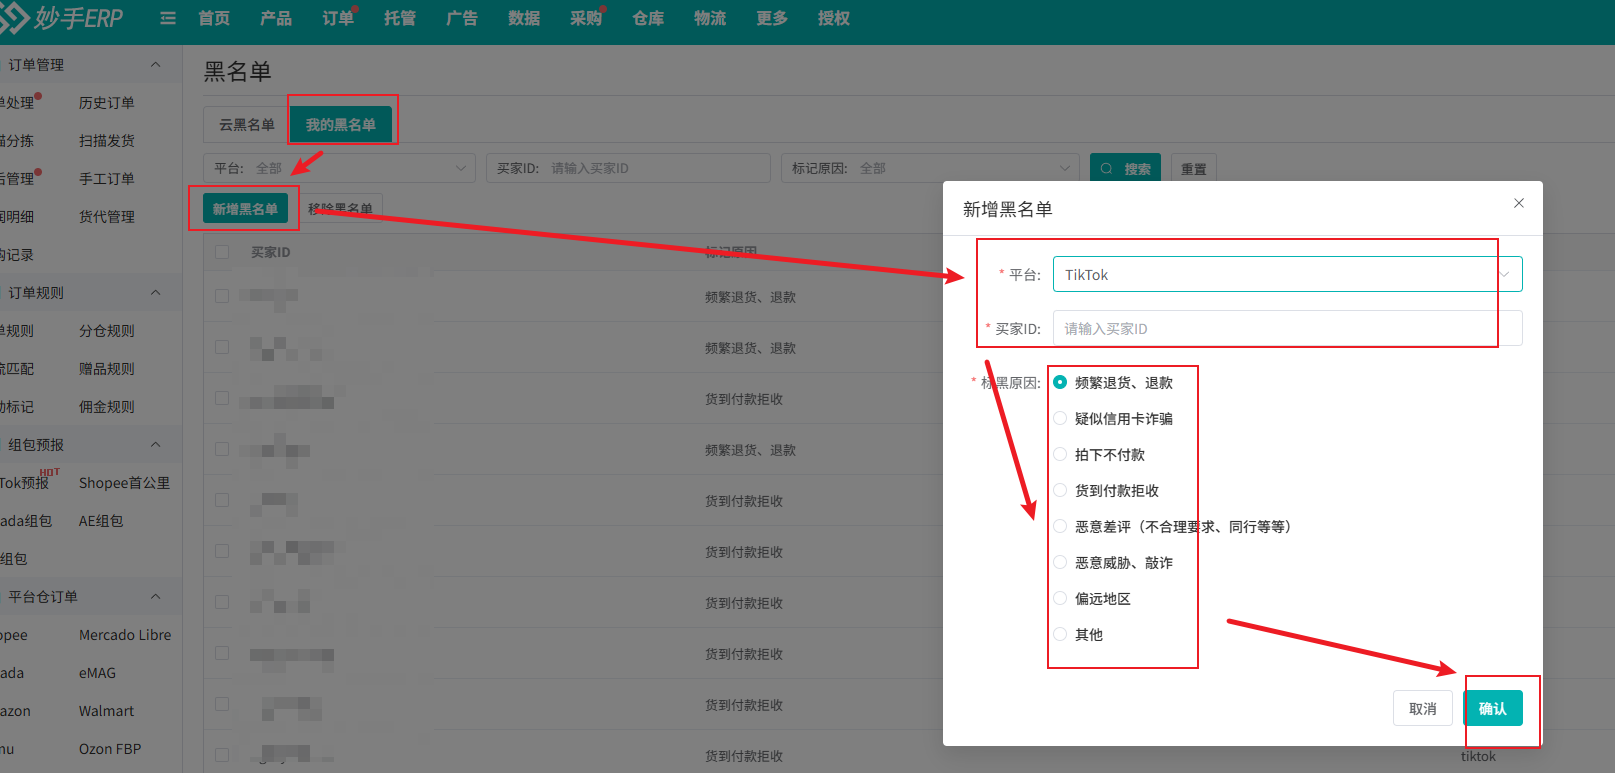Open 佣金规则 in sidebar
The image size is (1615, 773).
(107, 406)
